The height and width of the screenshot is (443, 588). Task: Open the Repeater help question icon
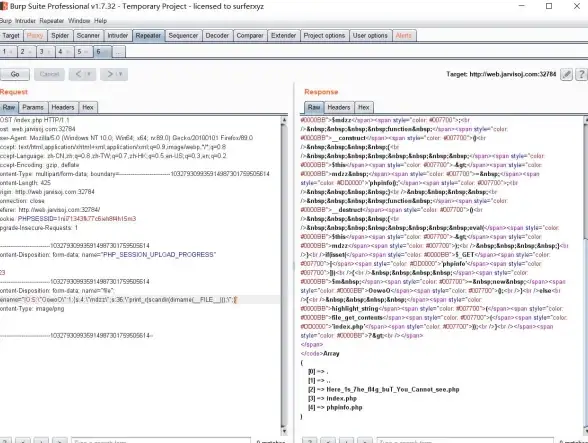581,74
